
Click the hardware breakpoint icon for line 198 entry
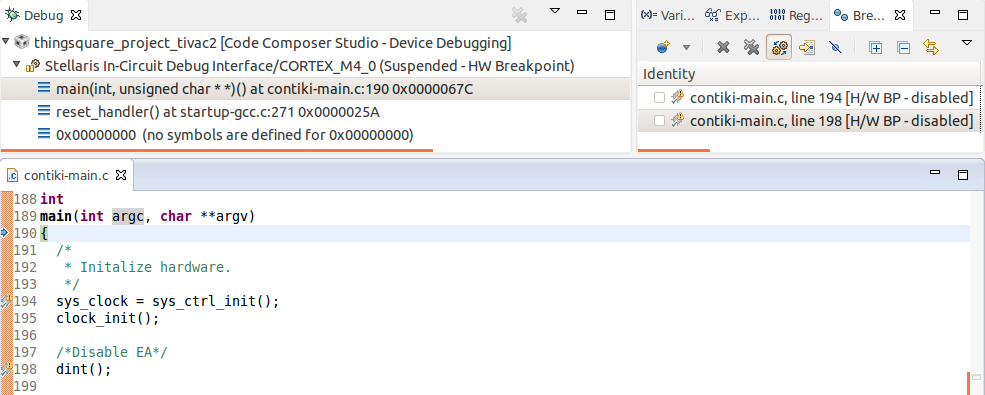(x=677, y=121)
